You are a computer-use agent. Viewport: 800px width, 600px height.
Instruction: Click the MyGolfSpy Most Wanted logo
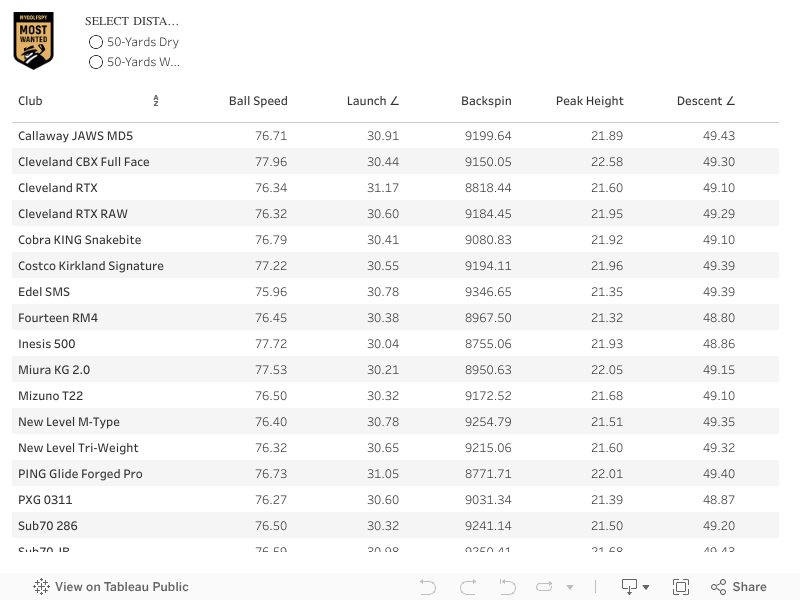click(33, 40)
